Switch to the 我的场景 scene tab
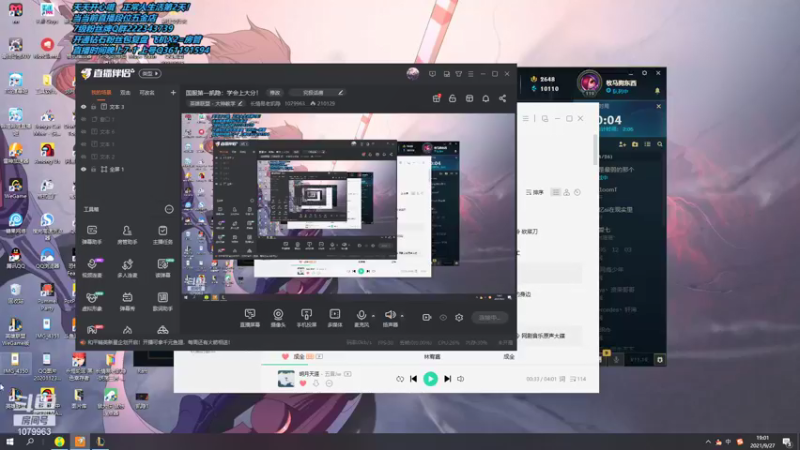Screen dimensions: 800x450 click(101, 93)
